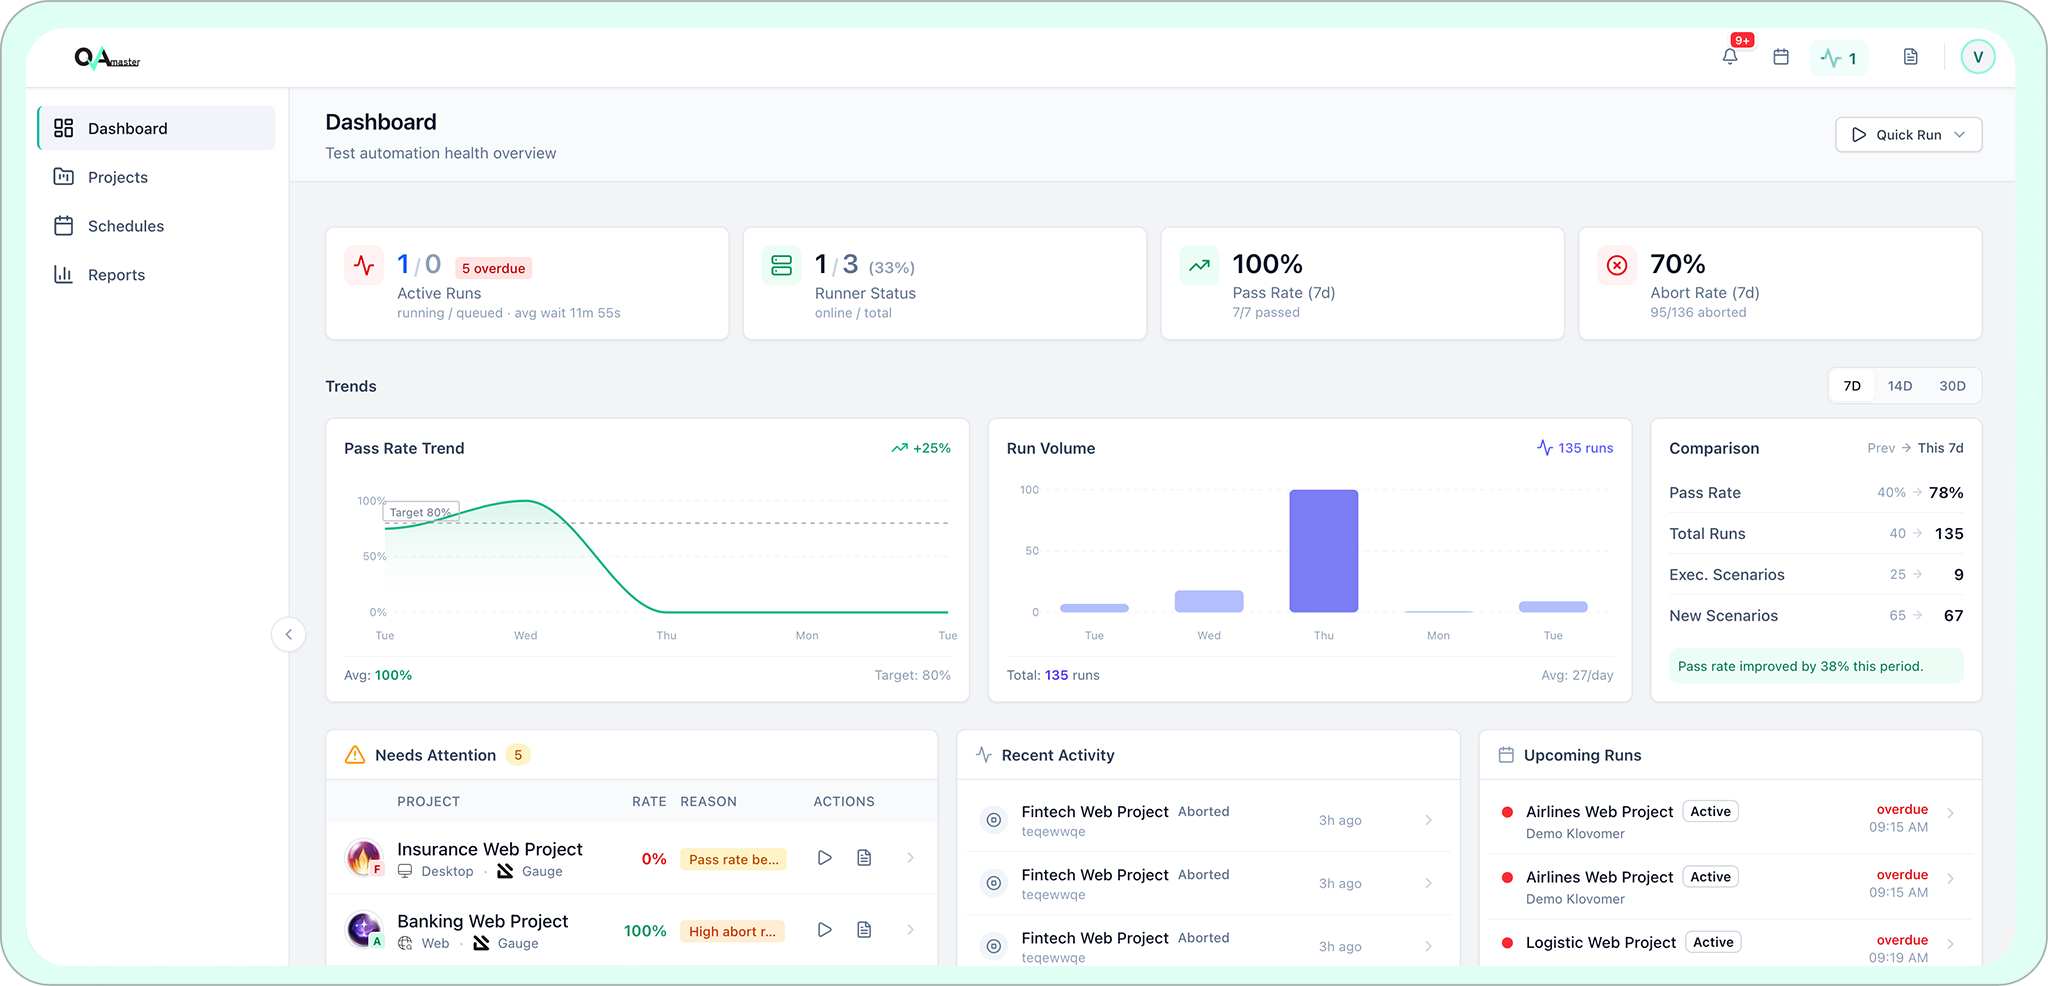Go to Projects in sidebar

tap(117, 177)
